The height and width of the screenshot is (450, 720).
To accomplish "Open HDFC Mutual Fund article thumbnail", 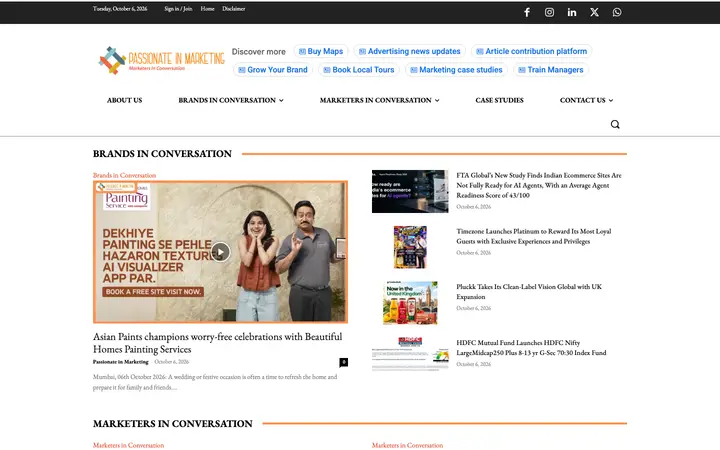I will pos(410,354).
